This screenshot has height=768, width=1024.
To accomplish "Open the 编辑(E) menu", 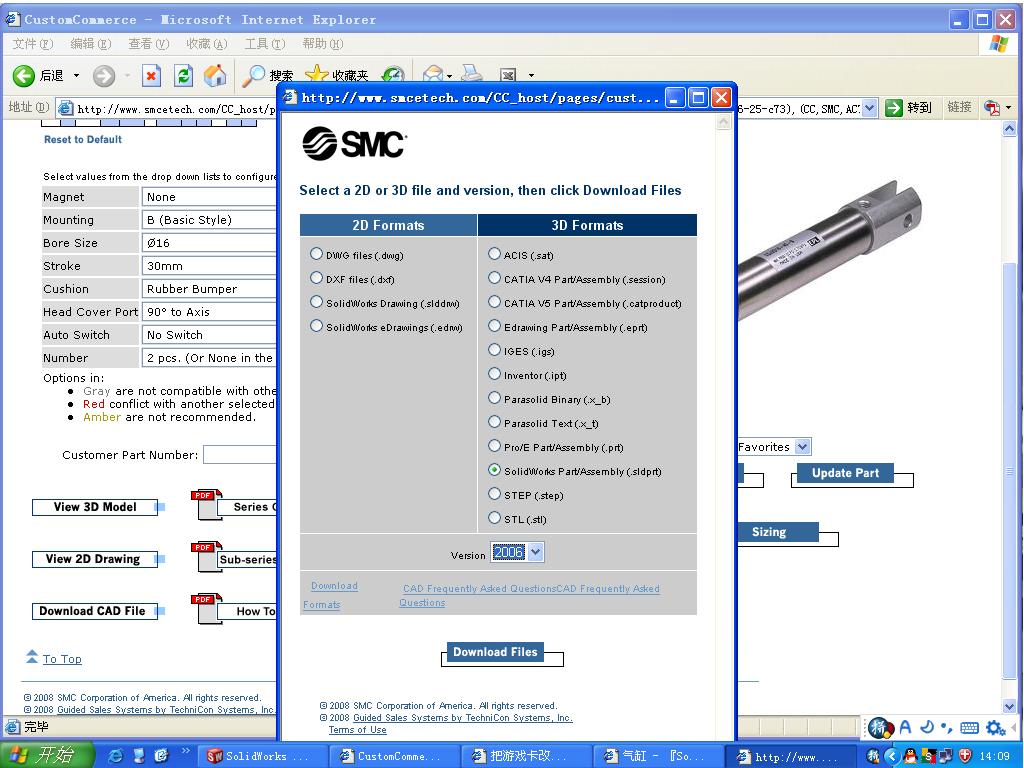I will pos(91,44).
